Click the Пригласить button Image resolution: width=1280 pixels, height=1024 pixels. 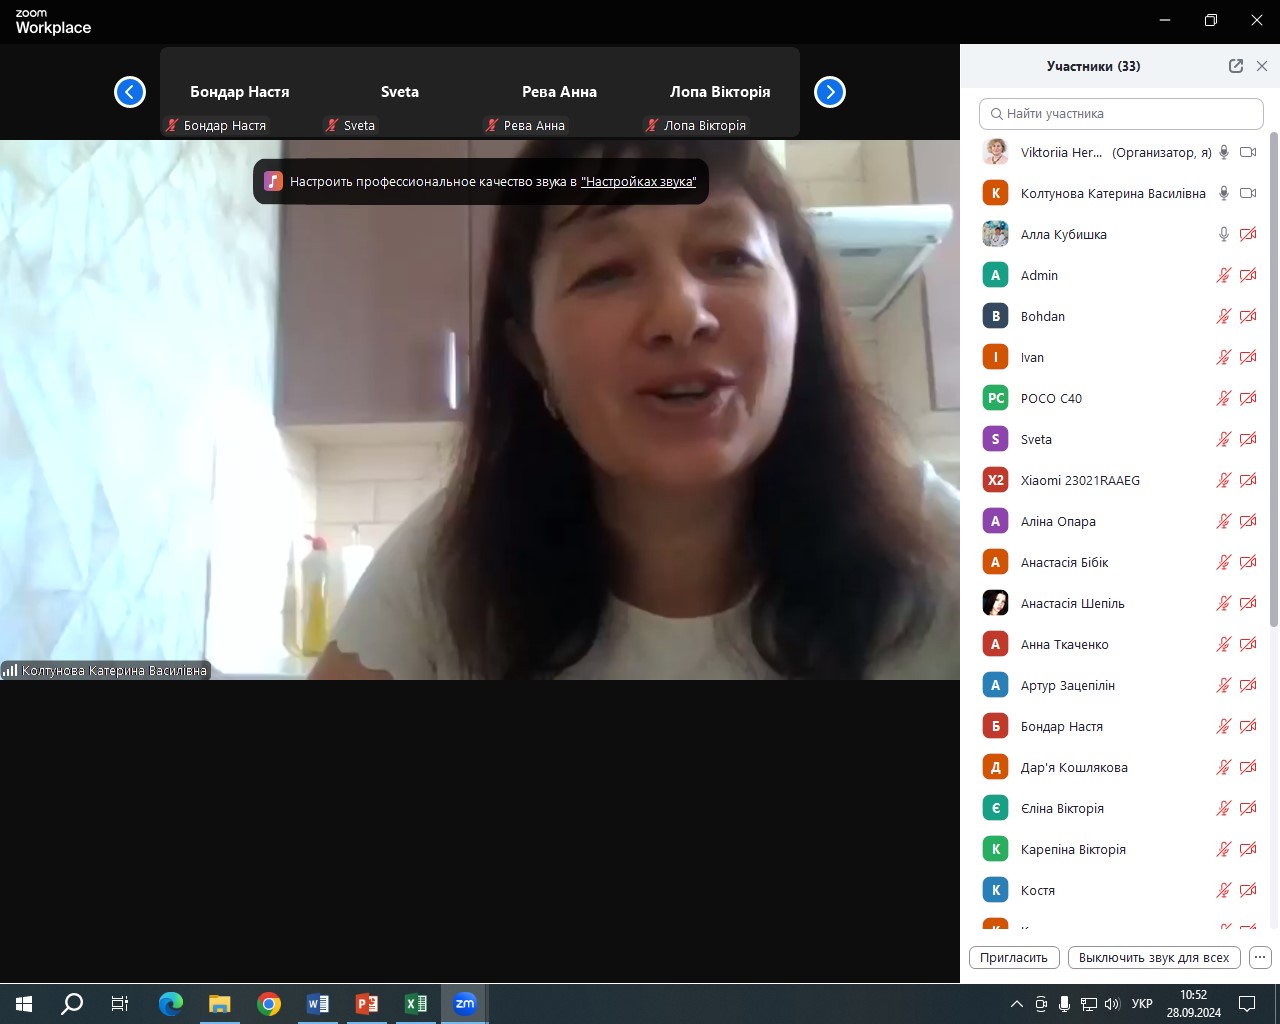1013,957
